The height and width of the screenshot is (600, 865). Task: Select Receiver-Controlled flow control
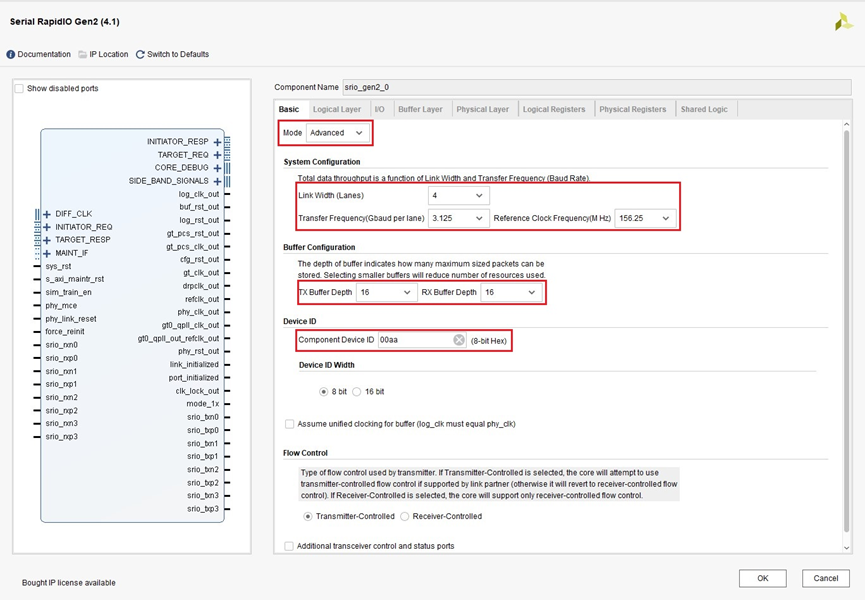[x=405, y=516]
